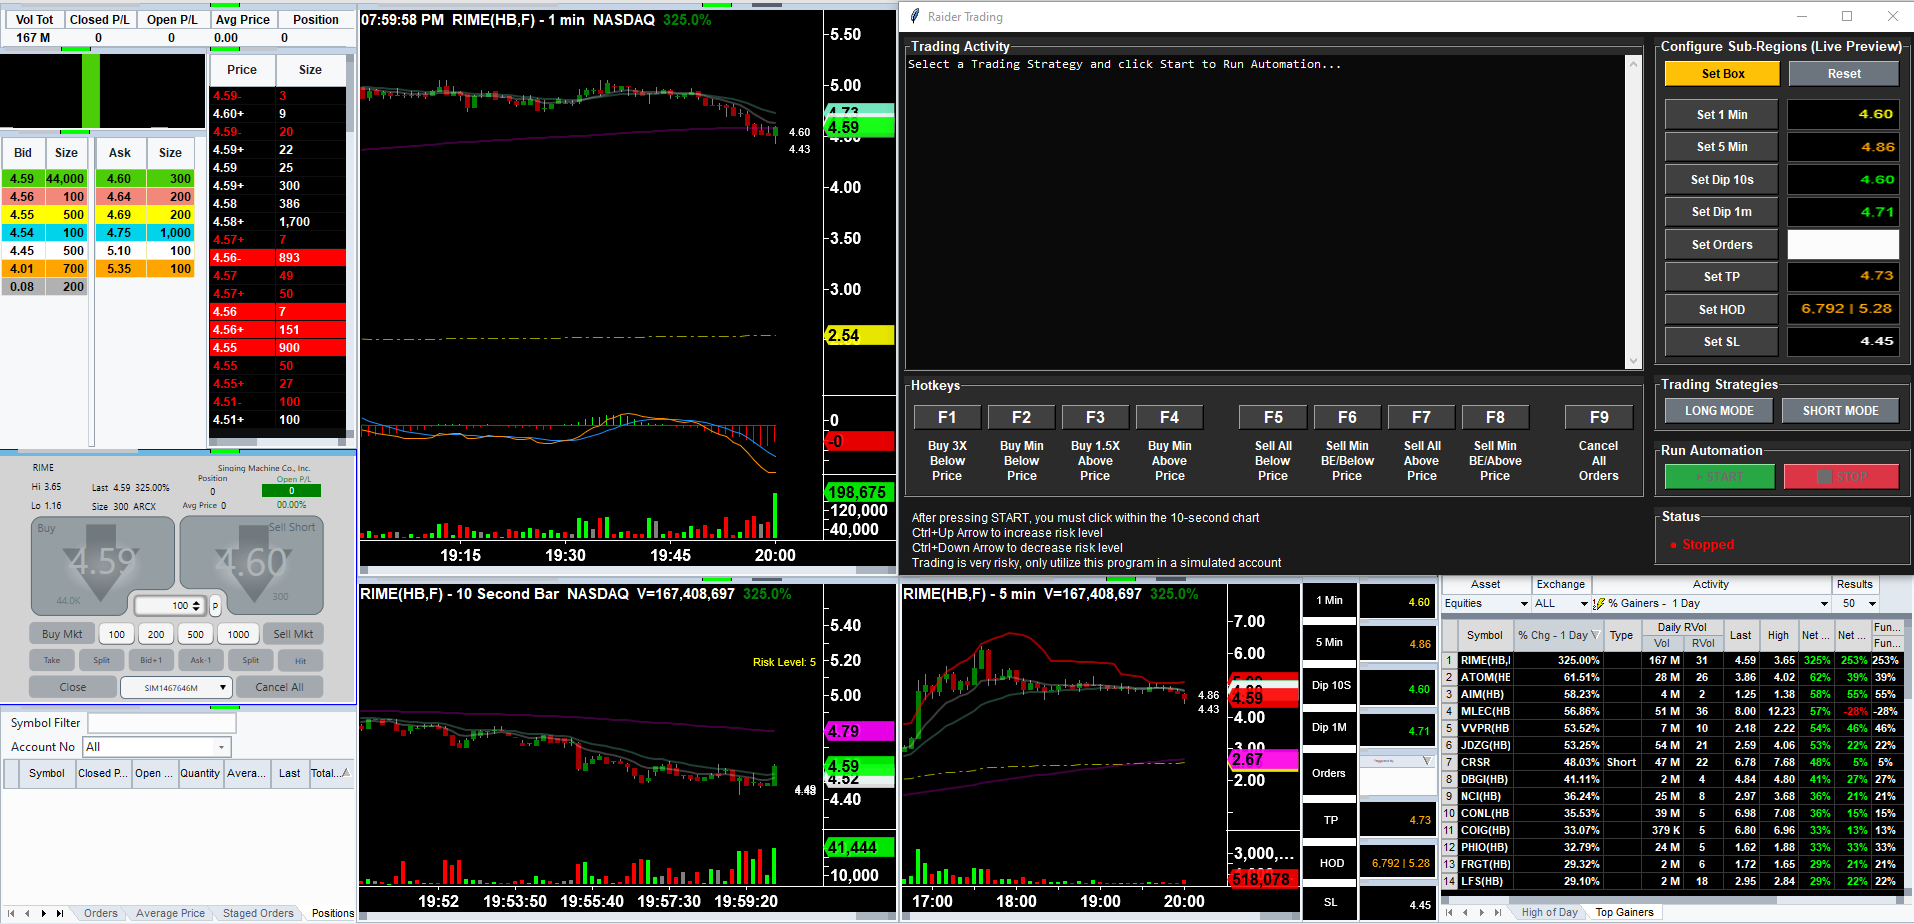
Task: Toggle the P button beside quantity
Action: [x=215, y=606]
